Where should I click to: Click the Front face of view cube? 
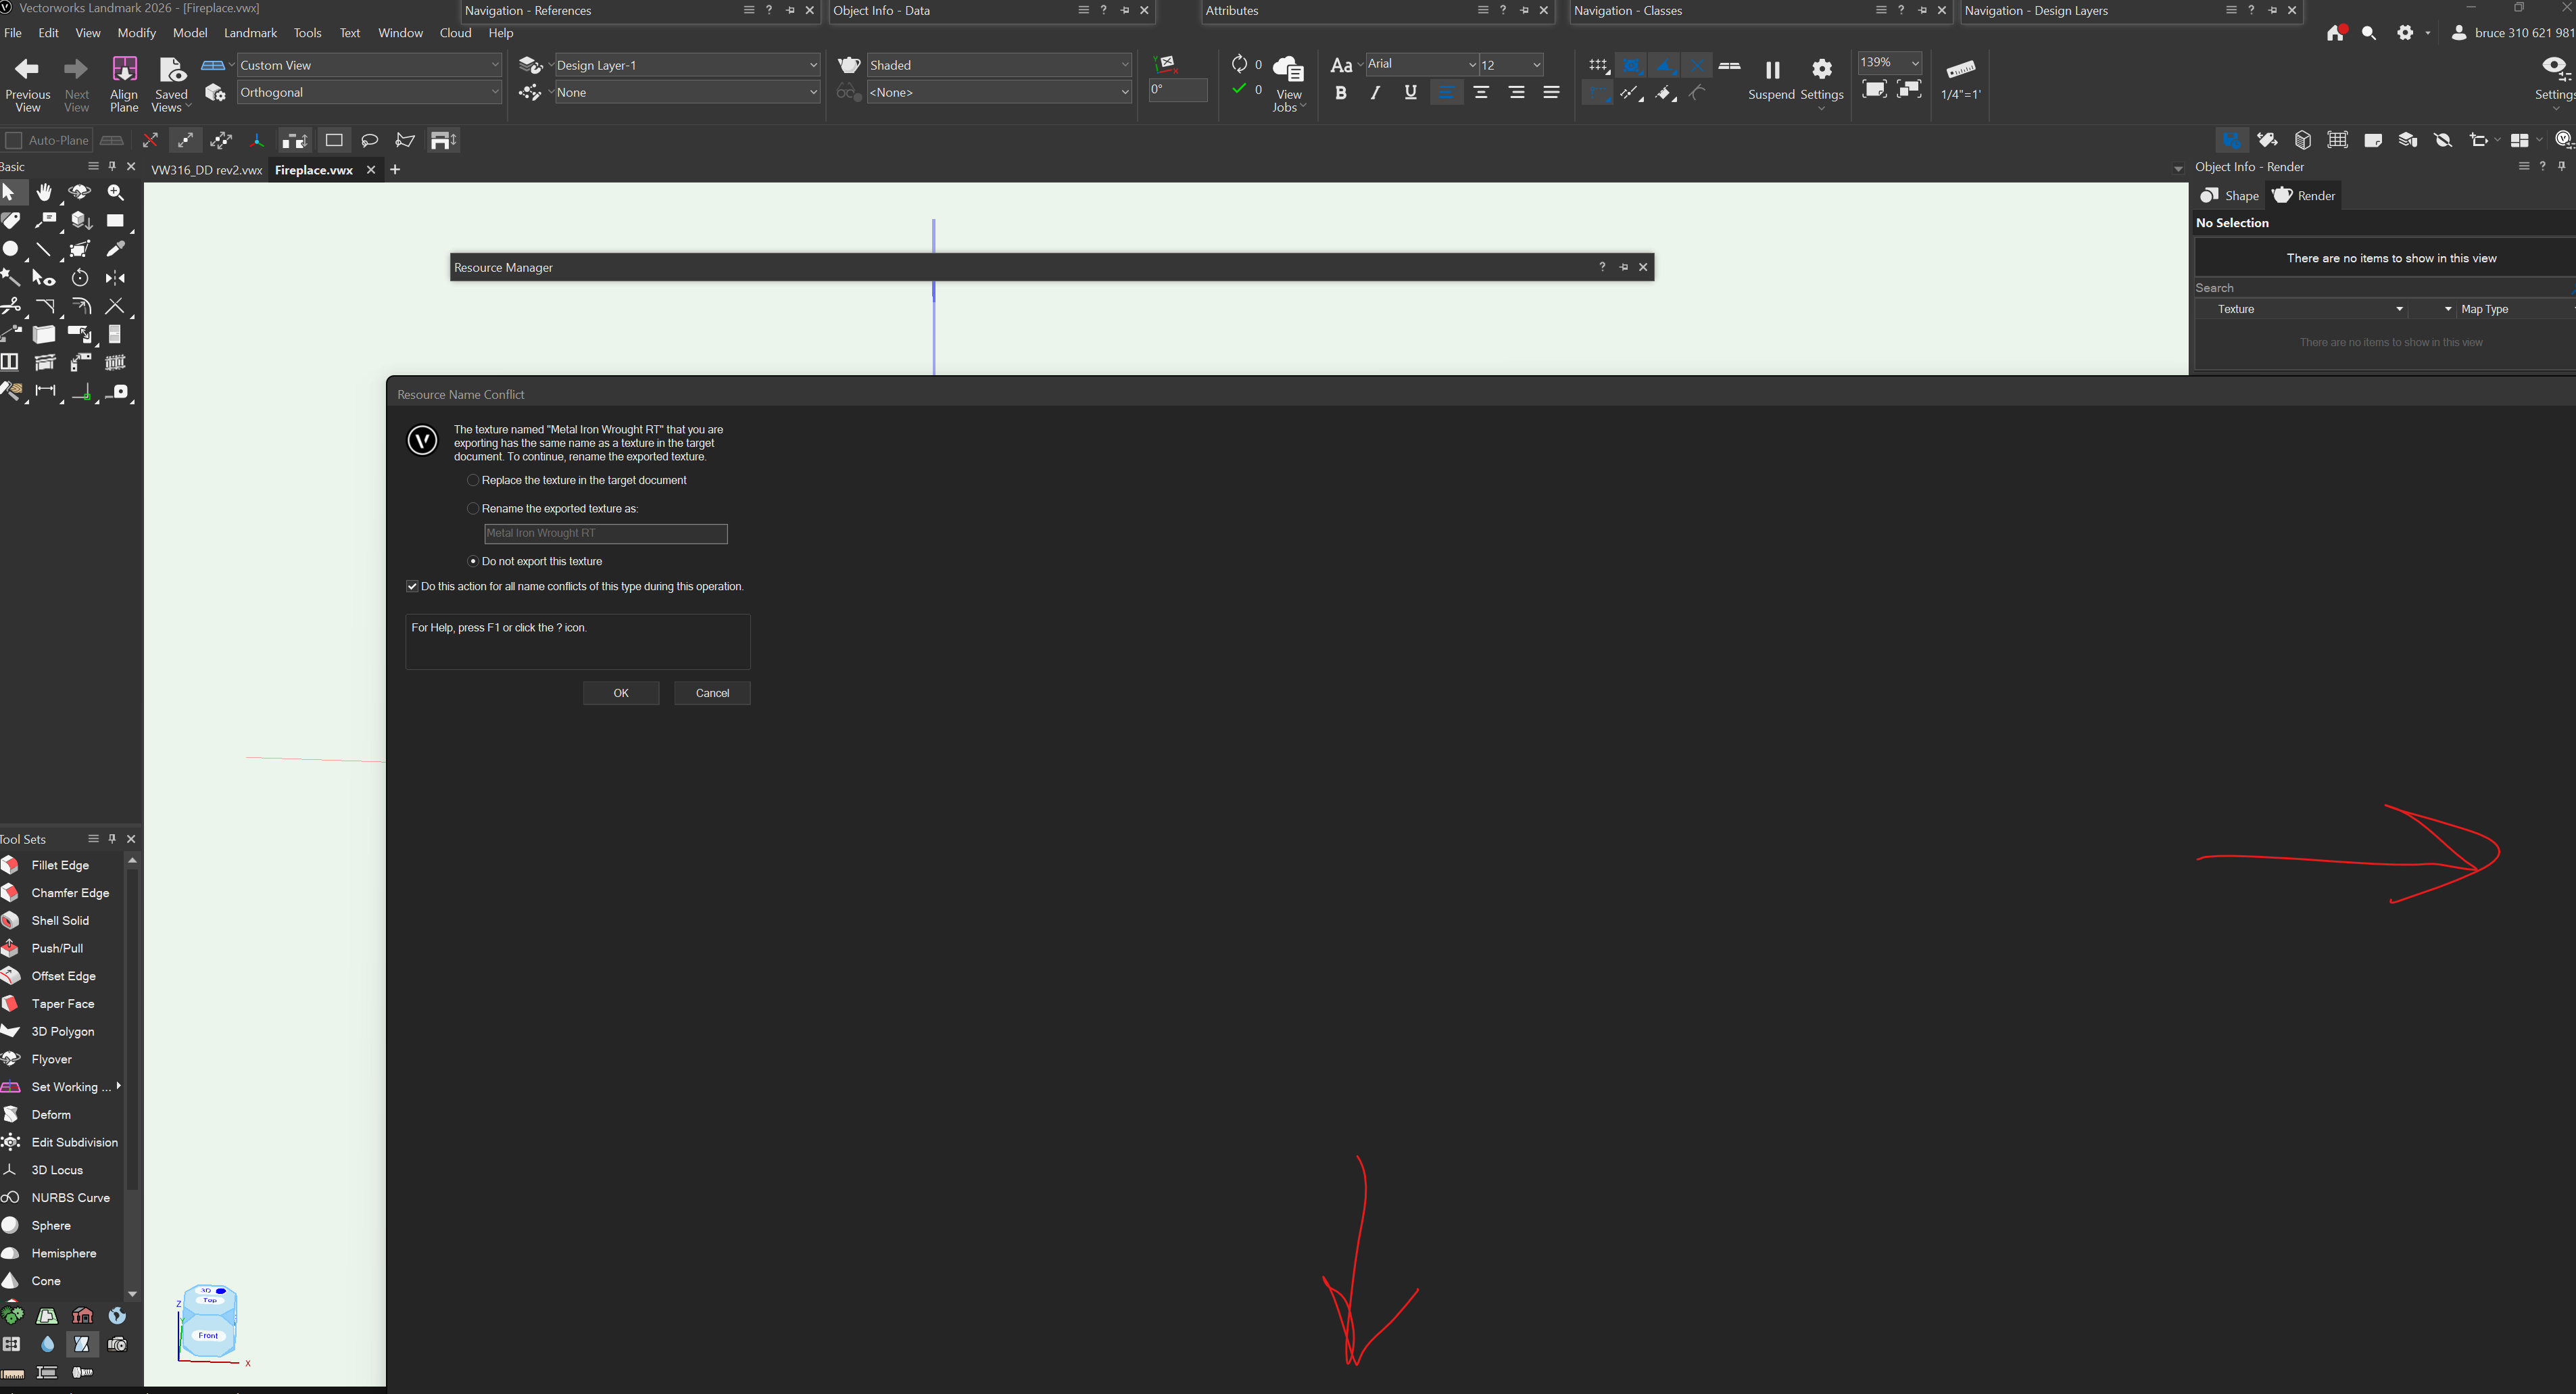click(208, 1335)
